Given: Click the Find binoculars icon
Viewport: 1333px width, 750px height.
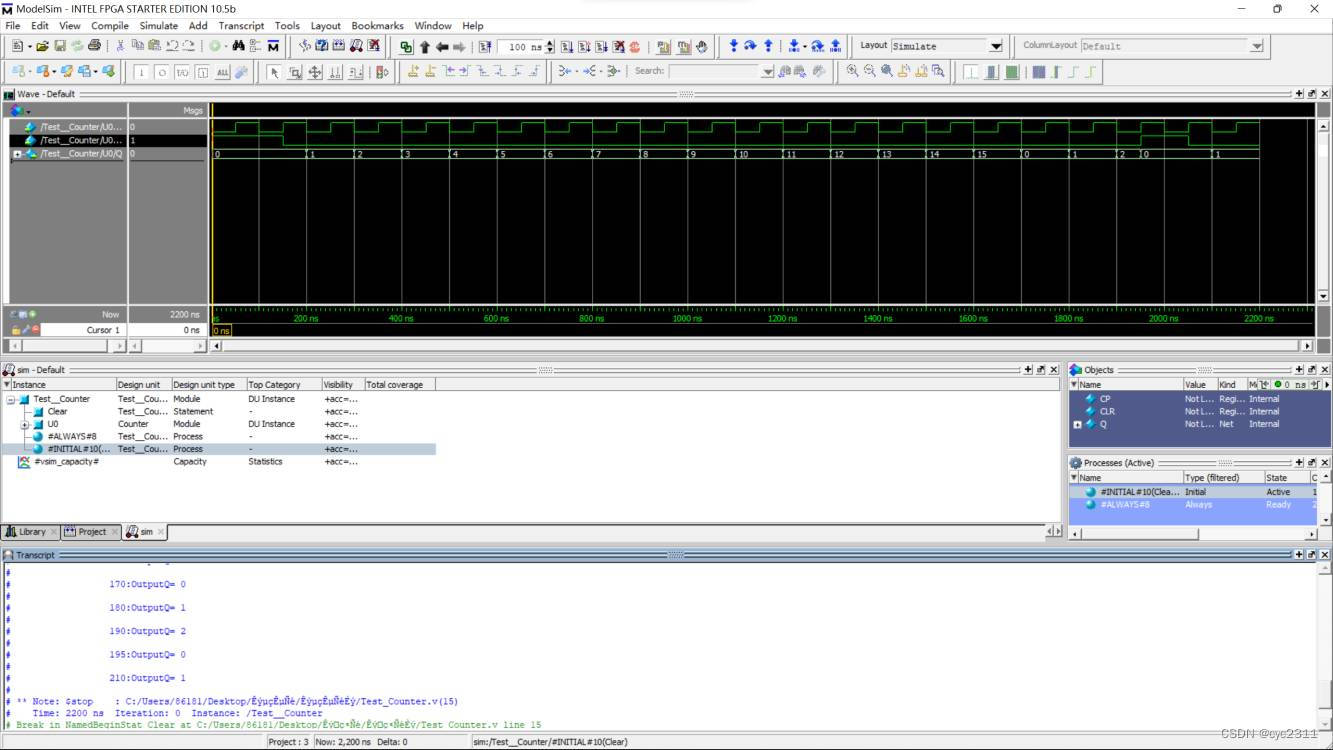Looking at the screenshot, I should pos(238,46).
